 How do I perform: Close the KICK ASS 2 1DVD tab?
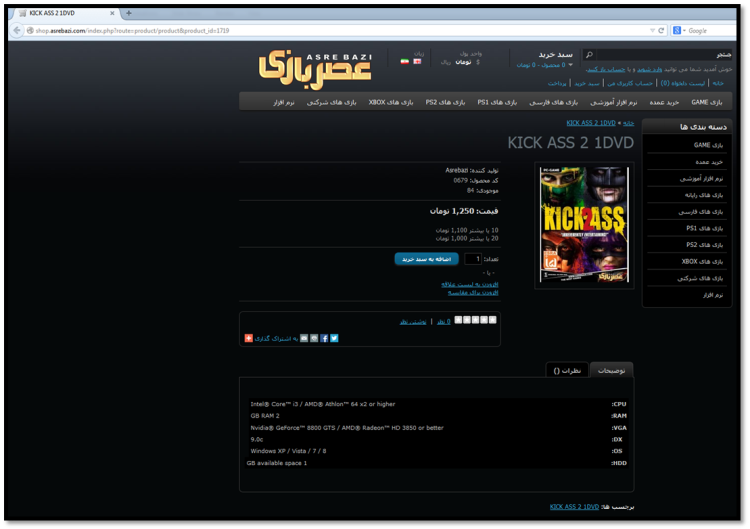112,13
